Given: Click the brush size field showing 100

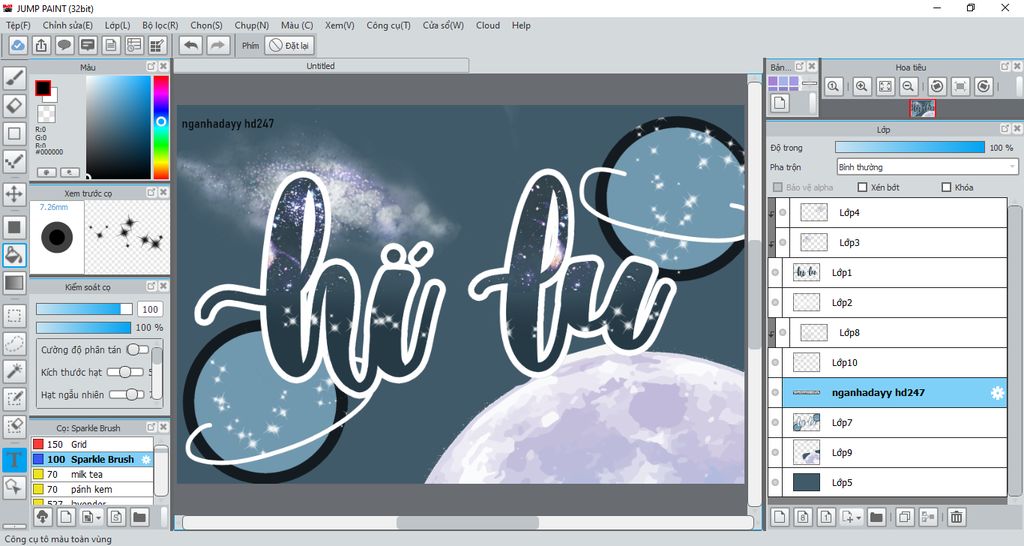Looking at the screenshot, I should (150, 309).
